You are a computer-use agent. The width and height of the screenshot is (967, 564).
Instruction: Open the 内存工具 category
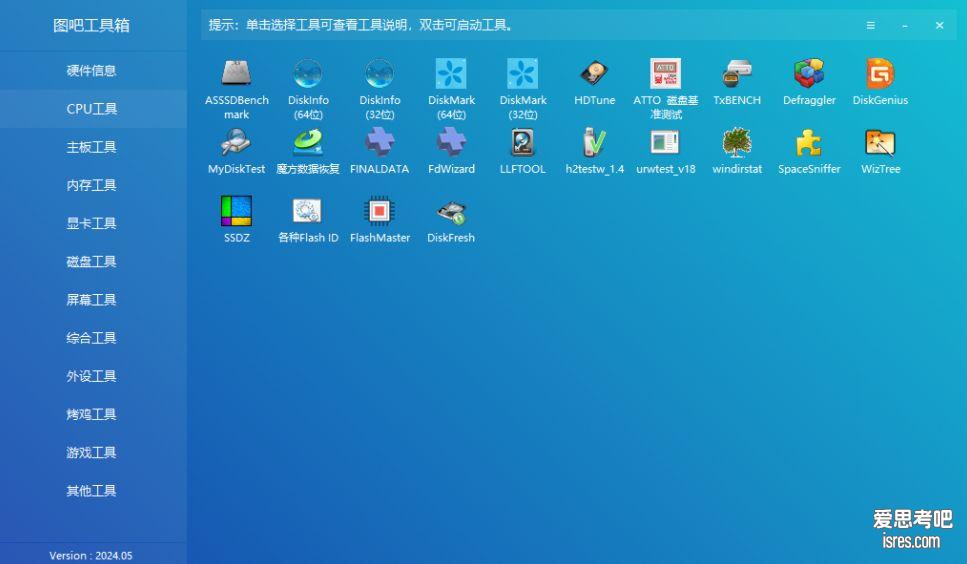coord(93,185)
